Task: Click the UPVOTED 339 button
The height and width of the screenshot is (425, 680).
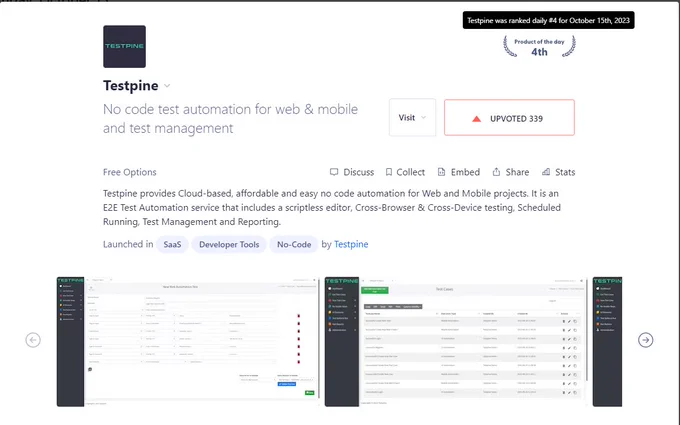Action: [509, 118]
